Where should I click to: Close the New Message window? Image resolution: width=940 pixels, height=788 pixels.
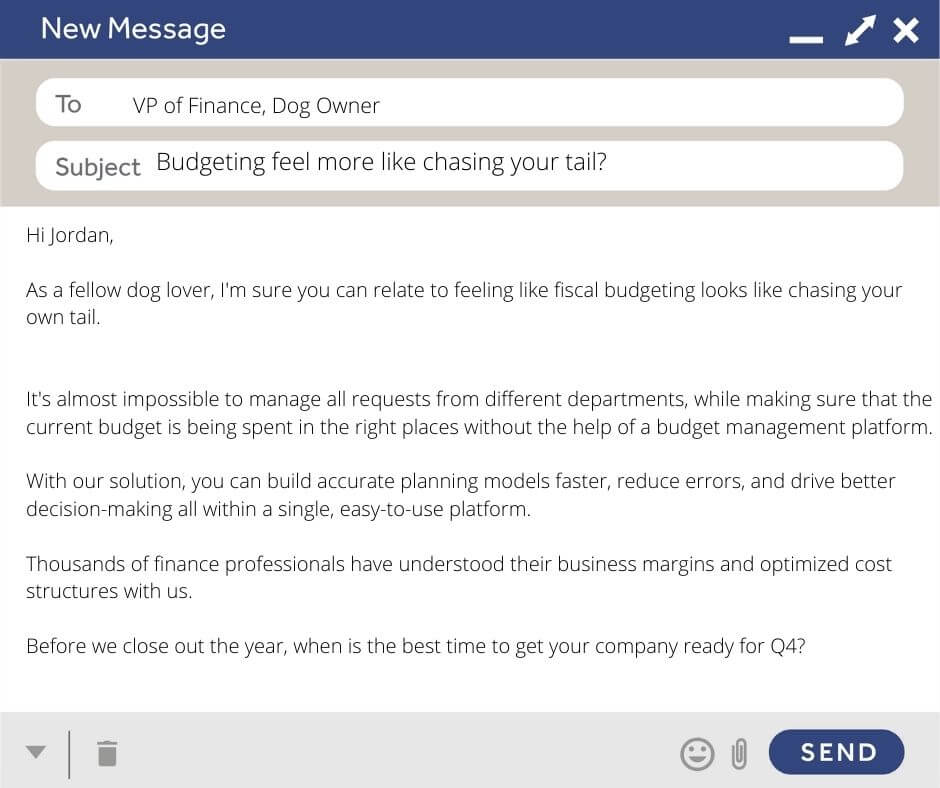click(906, 30)
